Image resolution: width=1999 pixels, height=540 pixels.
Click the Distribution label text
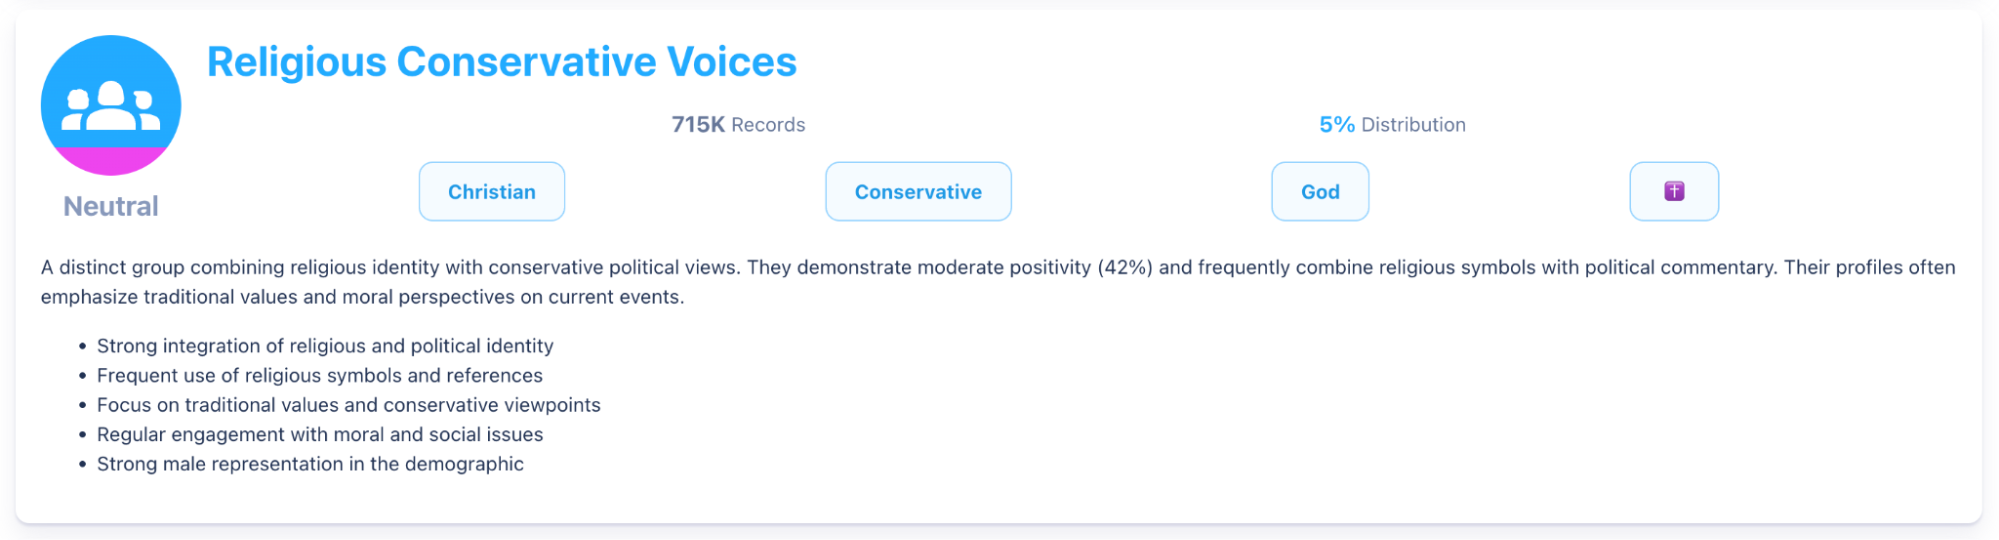(x=1413, y=125)
